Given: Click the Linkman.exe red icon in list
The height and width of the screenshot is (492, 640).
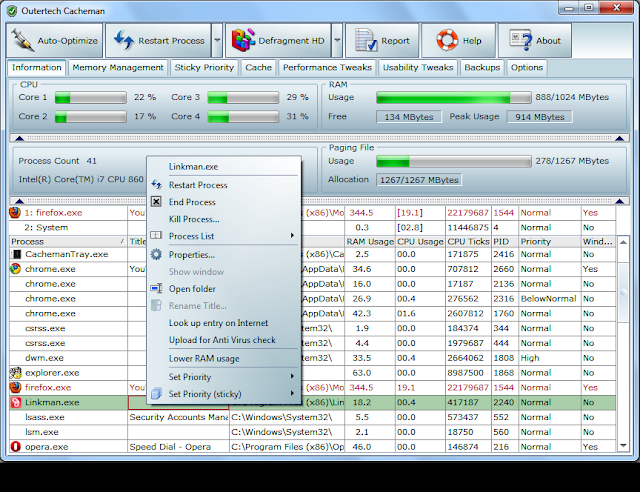Looking at the screenshot, I should (x=16, y=402).
